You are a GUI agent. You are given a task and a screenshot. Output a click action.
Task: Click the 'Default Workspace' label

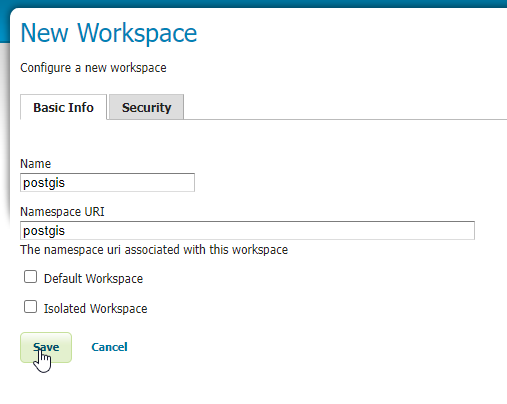(93, 279)
